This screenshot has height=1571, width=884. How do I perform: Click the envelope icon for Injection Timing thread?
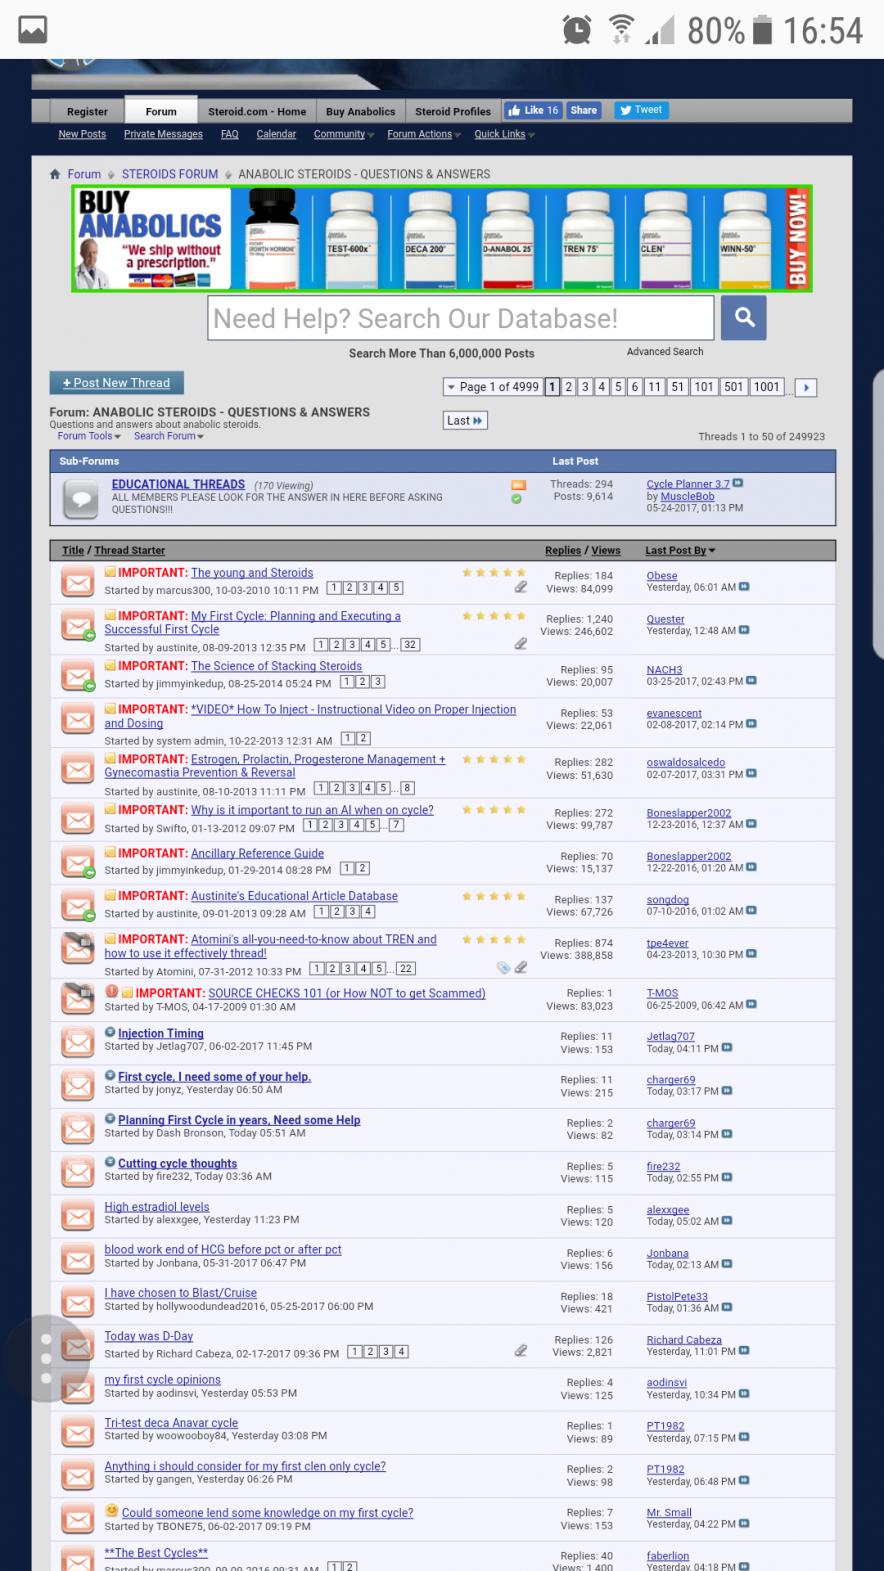tap(77, 1041)
